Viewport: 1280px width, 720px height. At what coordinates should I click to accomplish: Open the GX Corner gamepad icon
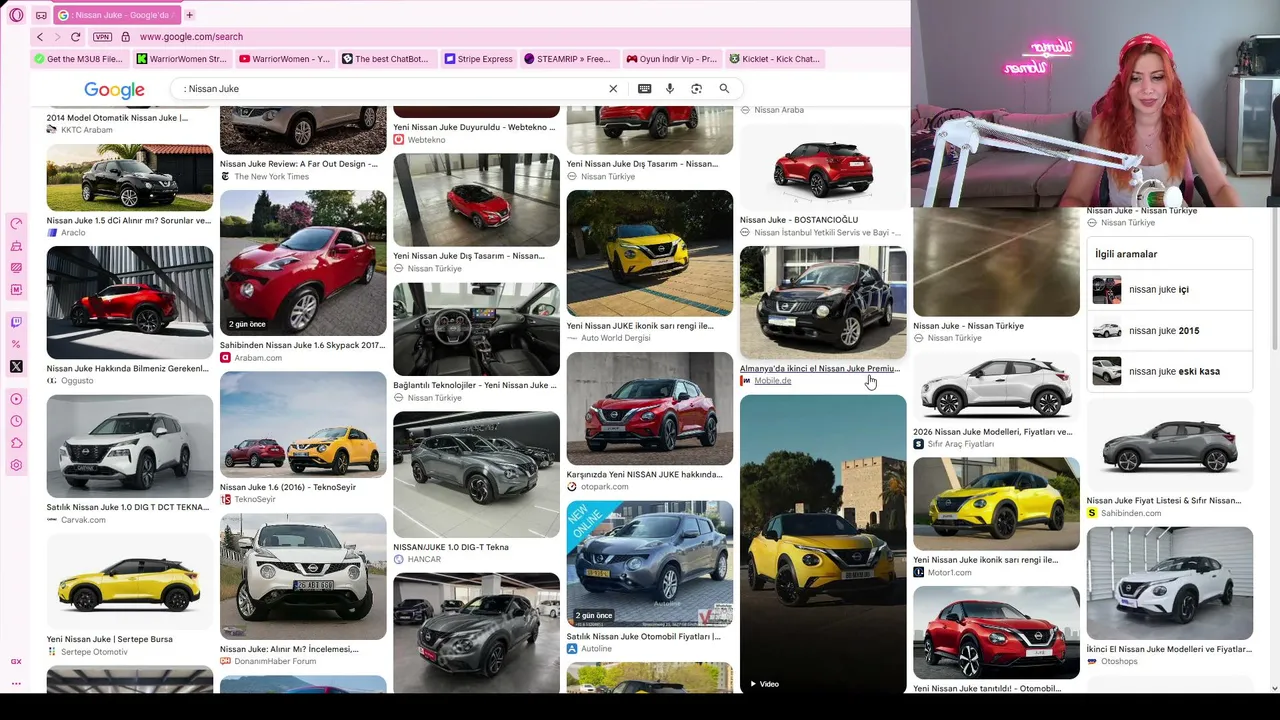(41, 15)
